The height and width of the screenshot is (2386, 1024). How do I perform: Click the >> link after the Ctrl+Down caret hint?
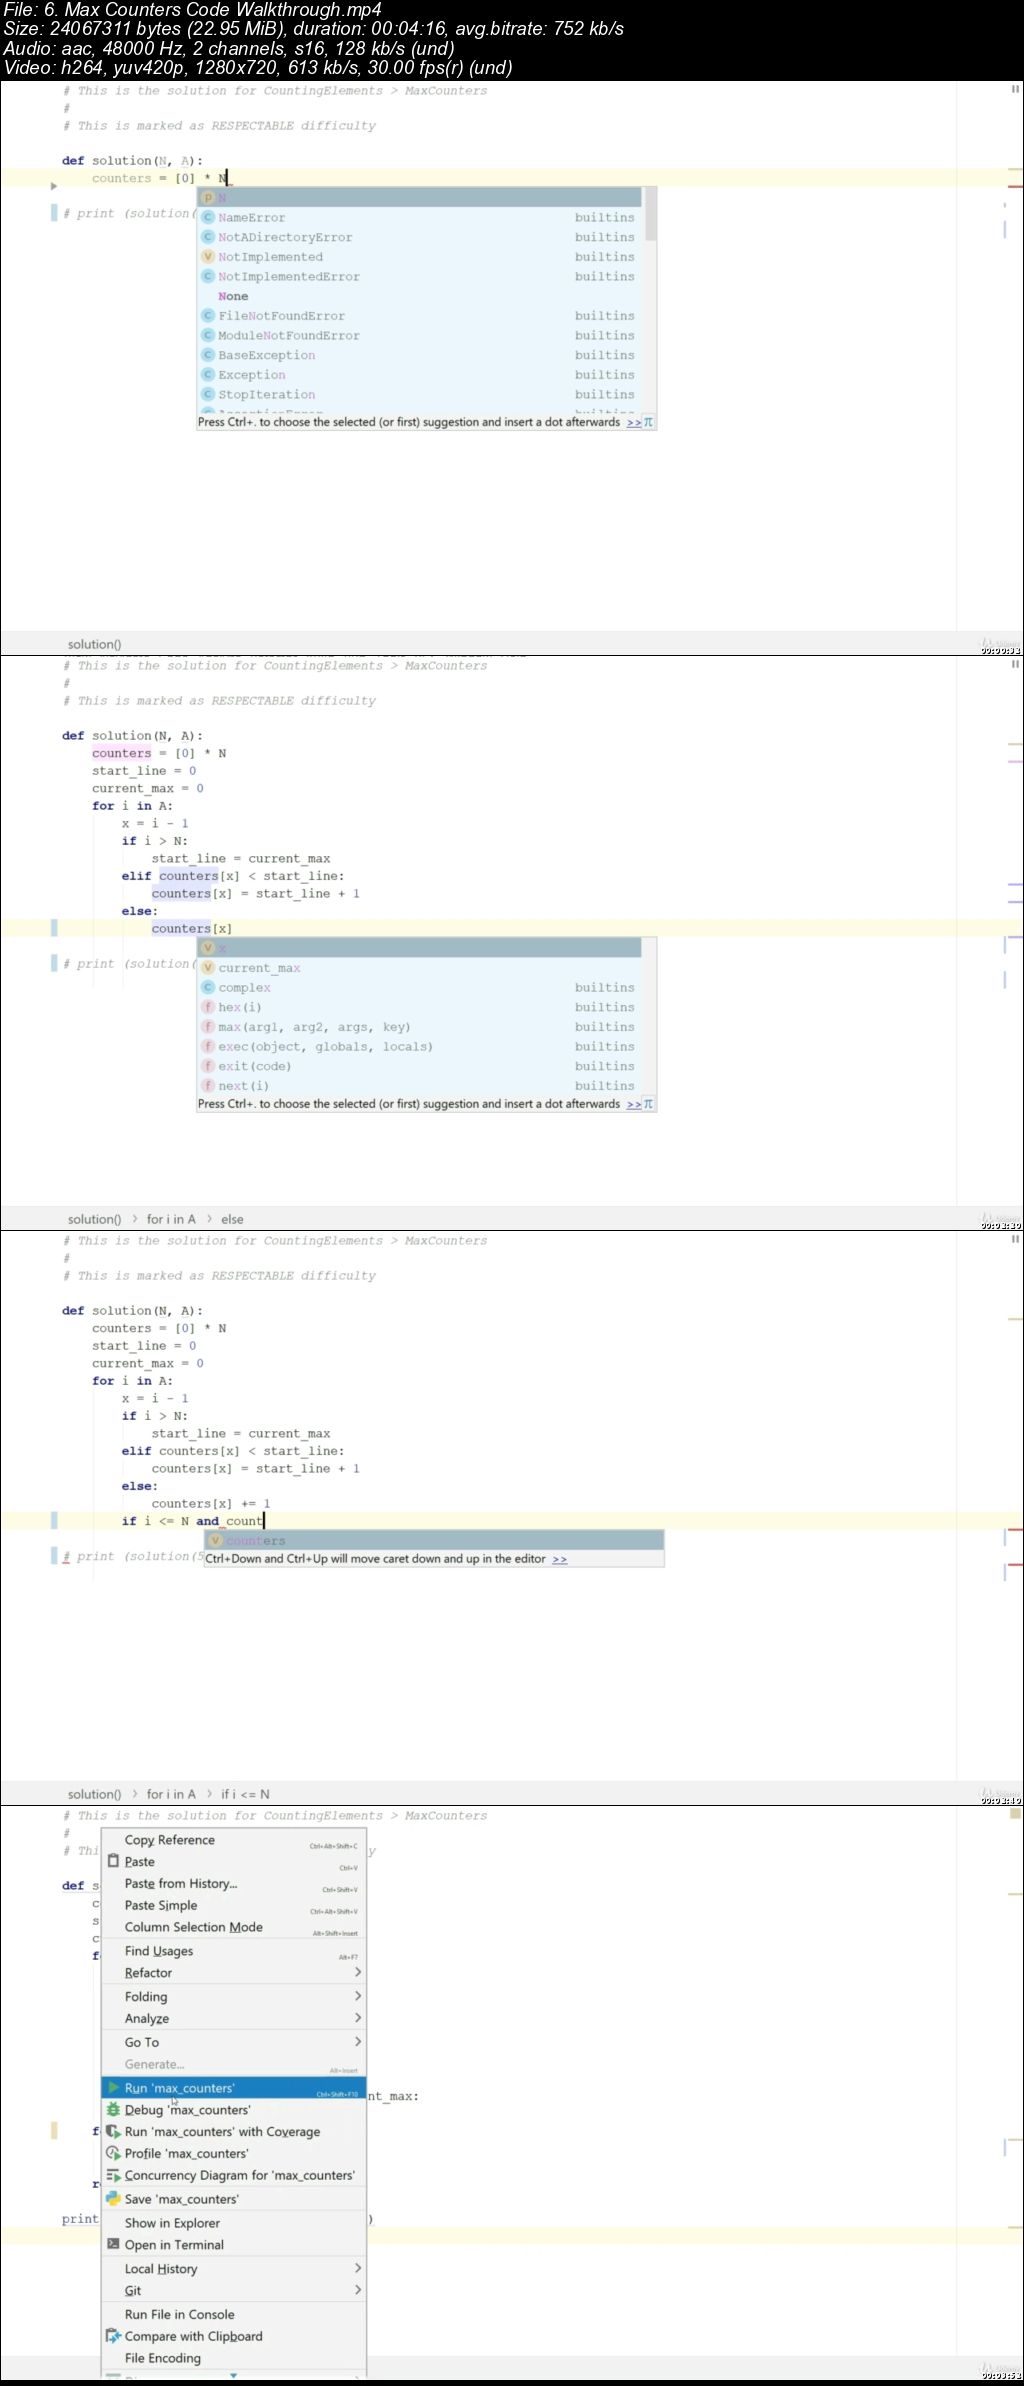coord(560,1559)
